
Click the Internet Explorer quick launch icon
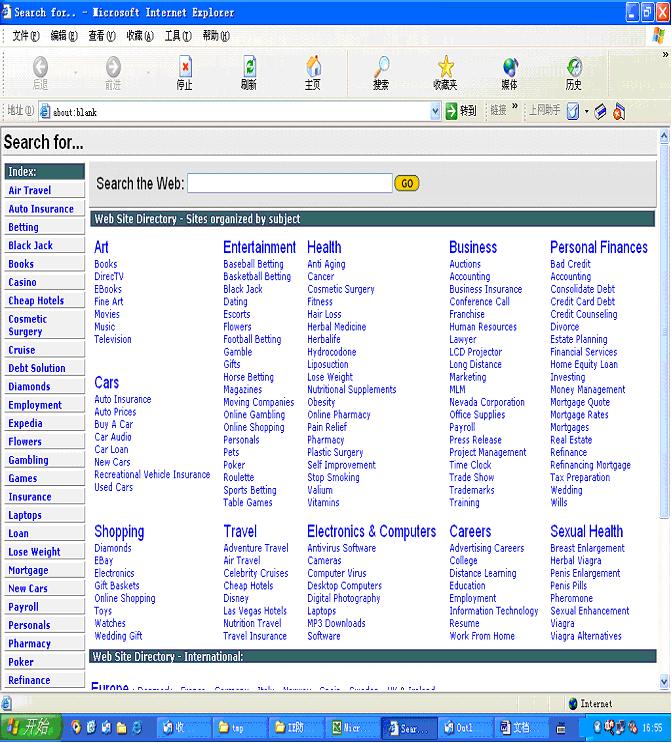pos(137,727)
